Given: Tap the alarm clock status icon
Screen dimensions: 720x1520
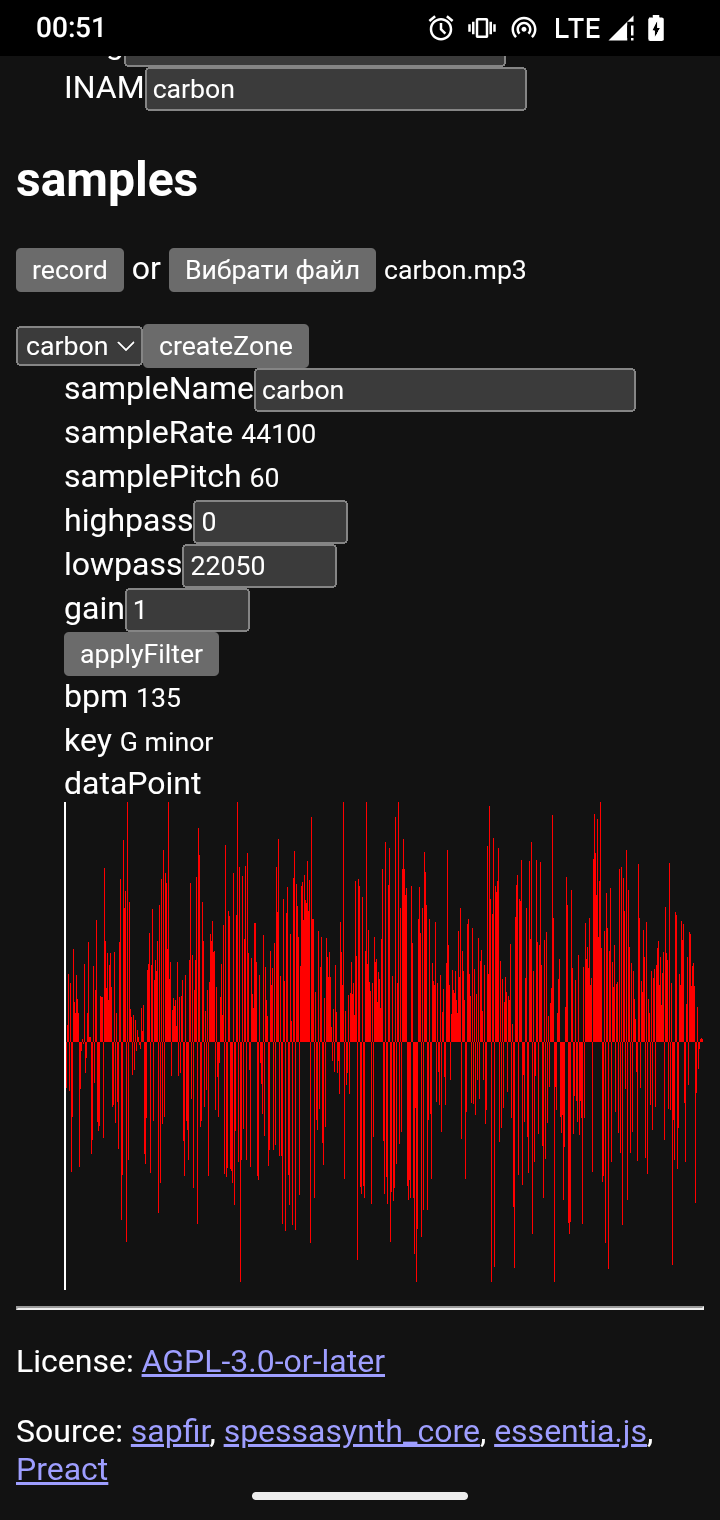Looking at the screenshot, I should click(x=440, y=28).
